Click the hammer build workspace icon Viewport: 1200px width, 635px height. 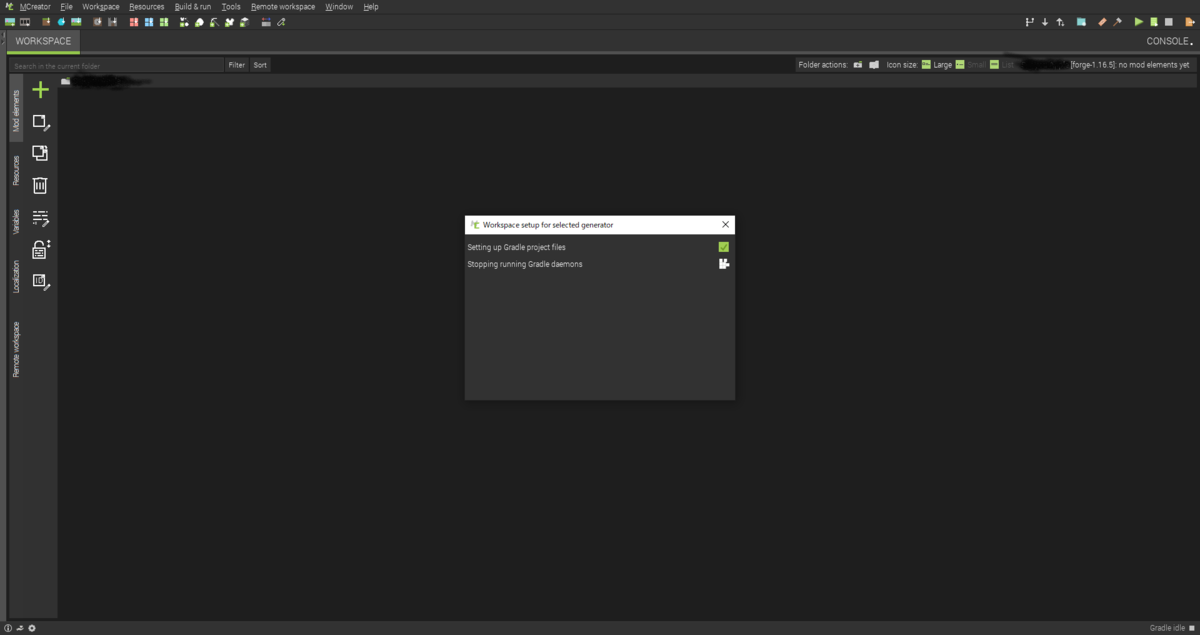(1117, 22)
